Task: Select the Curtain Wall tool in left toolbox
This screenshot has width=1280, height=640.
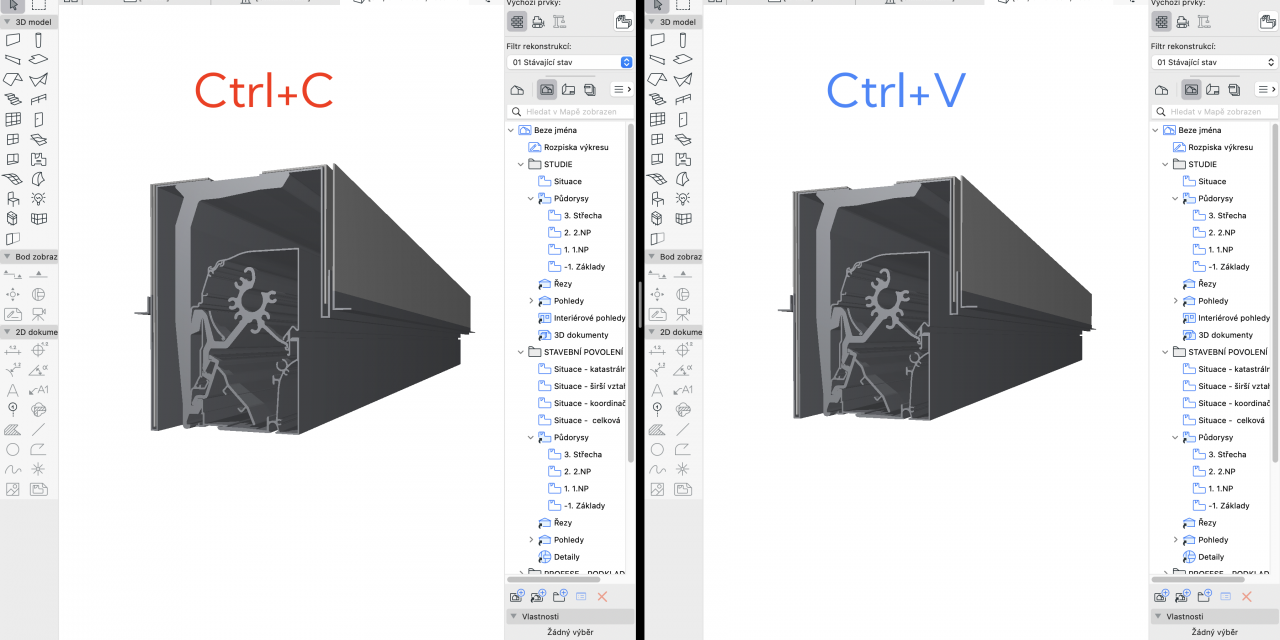Action: point(13,120)
